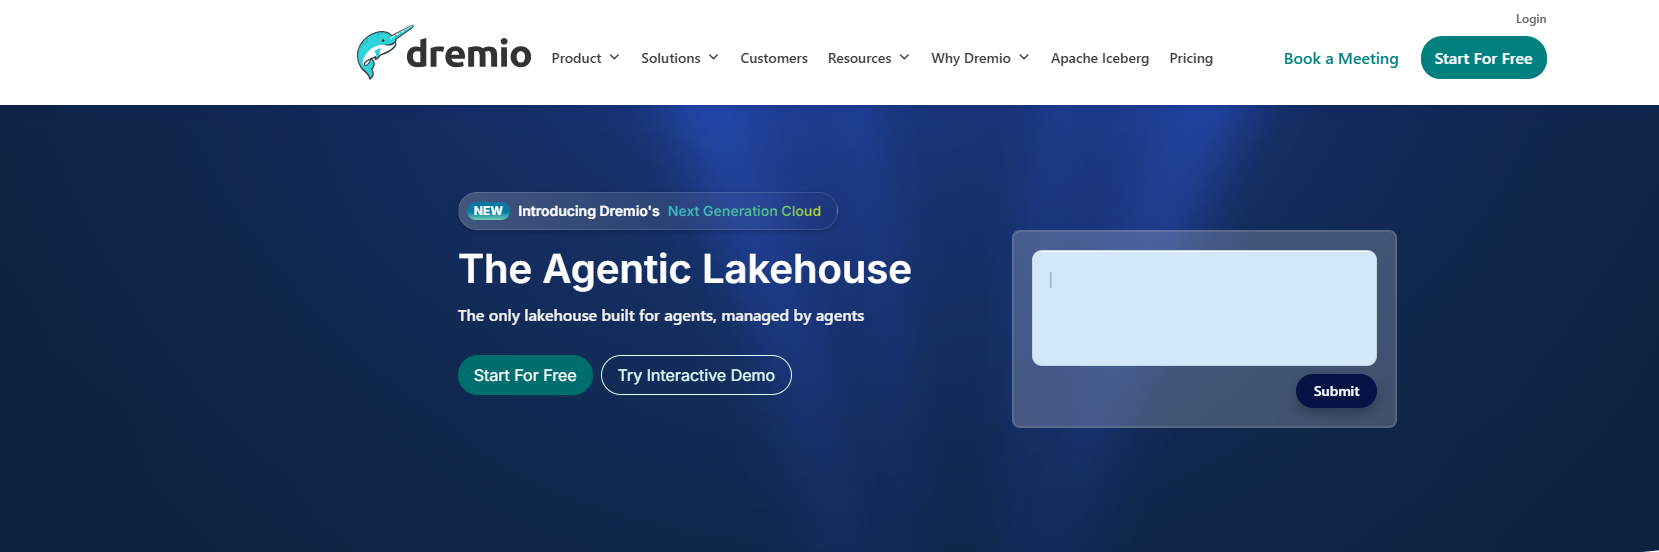Click the NEW badge in the announcement pill
Screen dimensions: 1659x552
tap(488, 211)
